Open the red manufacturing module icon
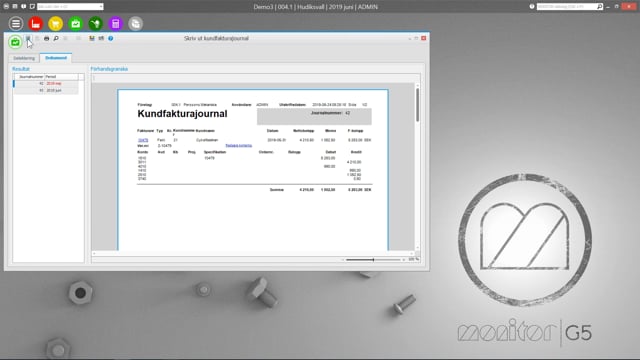This screenshot has width=640, height=360. tap(36, 24)
